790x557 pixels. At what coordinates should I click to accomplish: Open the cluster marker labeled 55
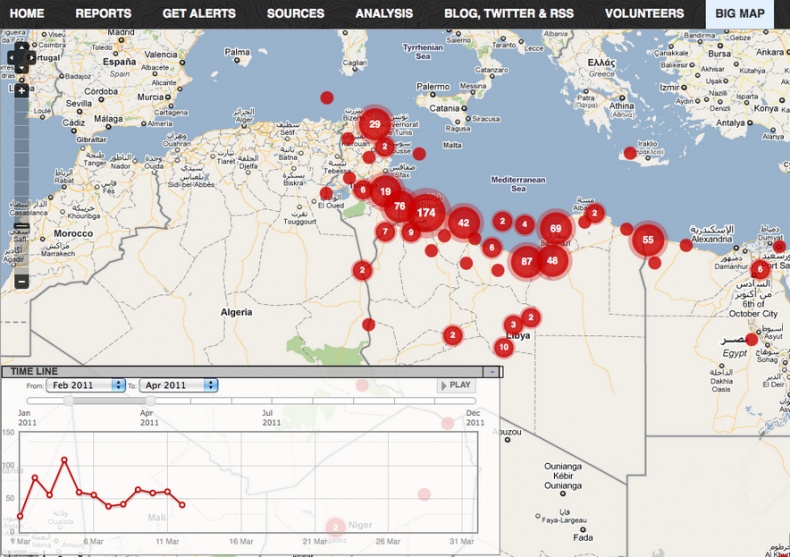648,240
